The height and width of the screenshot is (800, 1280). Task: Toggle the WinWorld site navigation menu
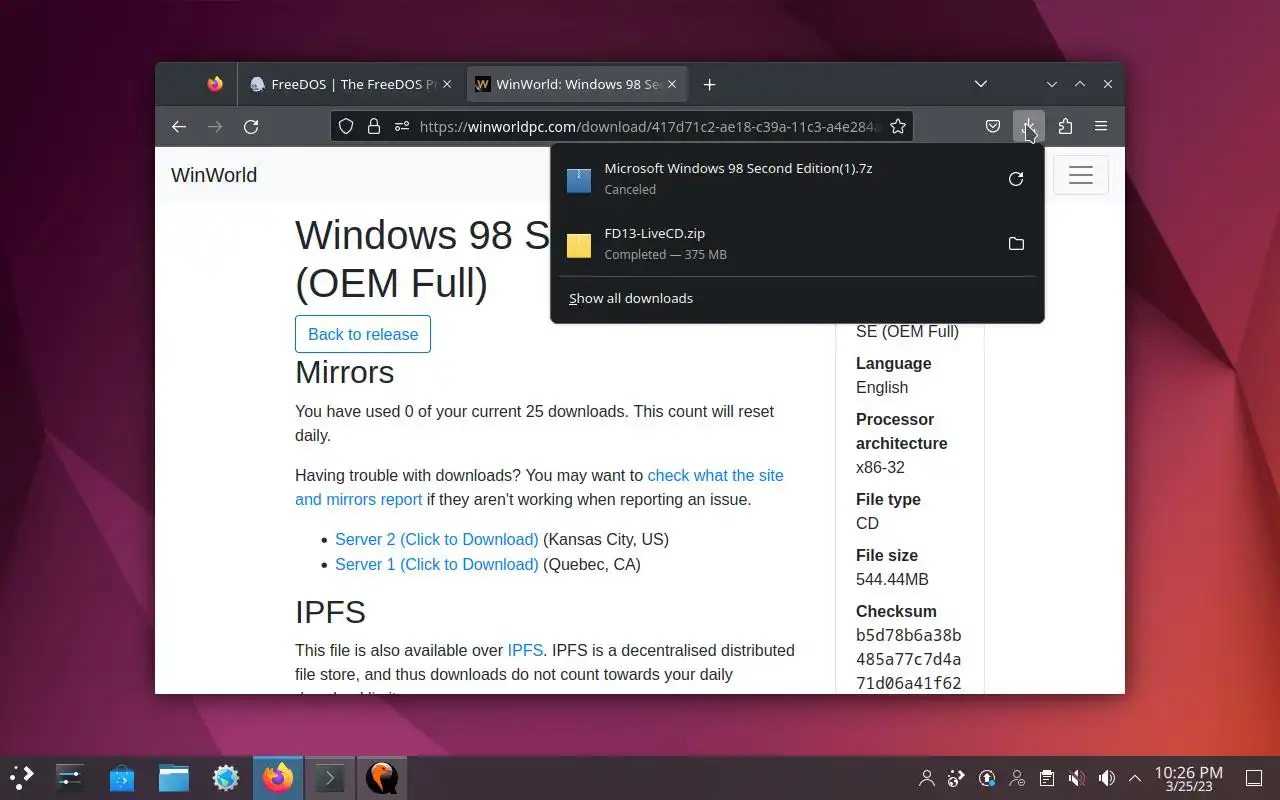[1080, 175]
